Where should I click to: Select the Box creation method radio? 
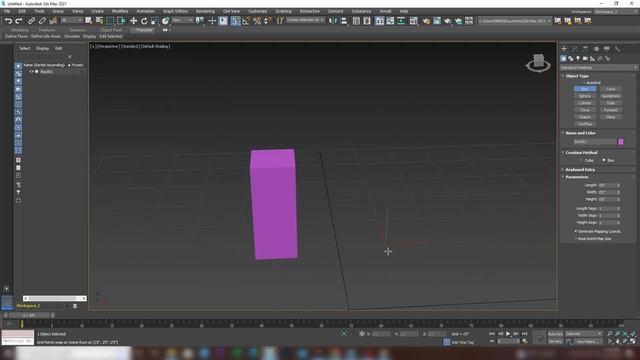coord(604,160)
